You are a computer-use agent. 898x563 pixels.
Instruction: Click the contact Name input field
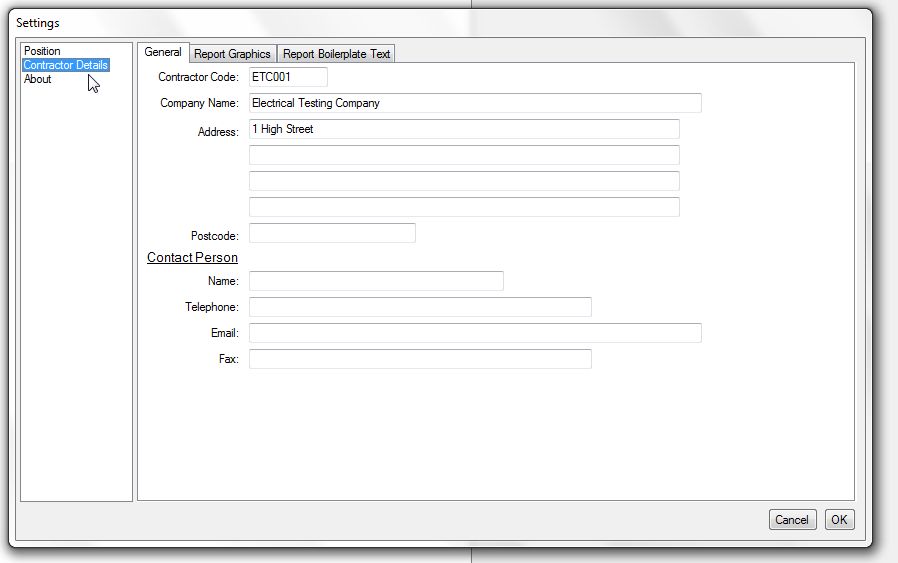tap(376, 281)
